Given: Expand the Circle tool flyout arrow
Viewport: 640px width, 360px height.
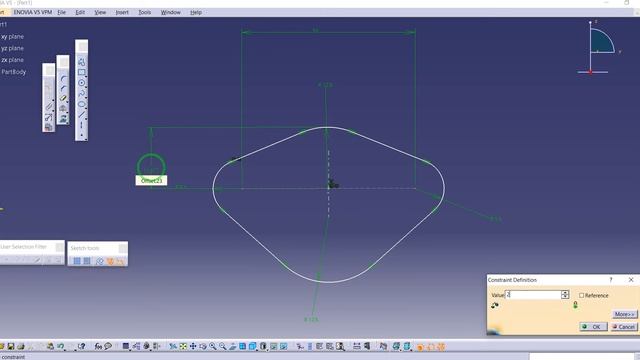Looking at the screenshot, I should point(86,87).
